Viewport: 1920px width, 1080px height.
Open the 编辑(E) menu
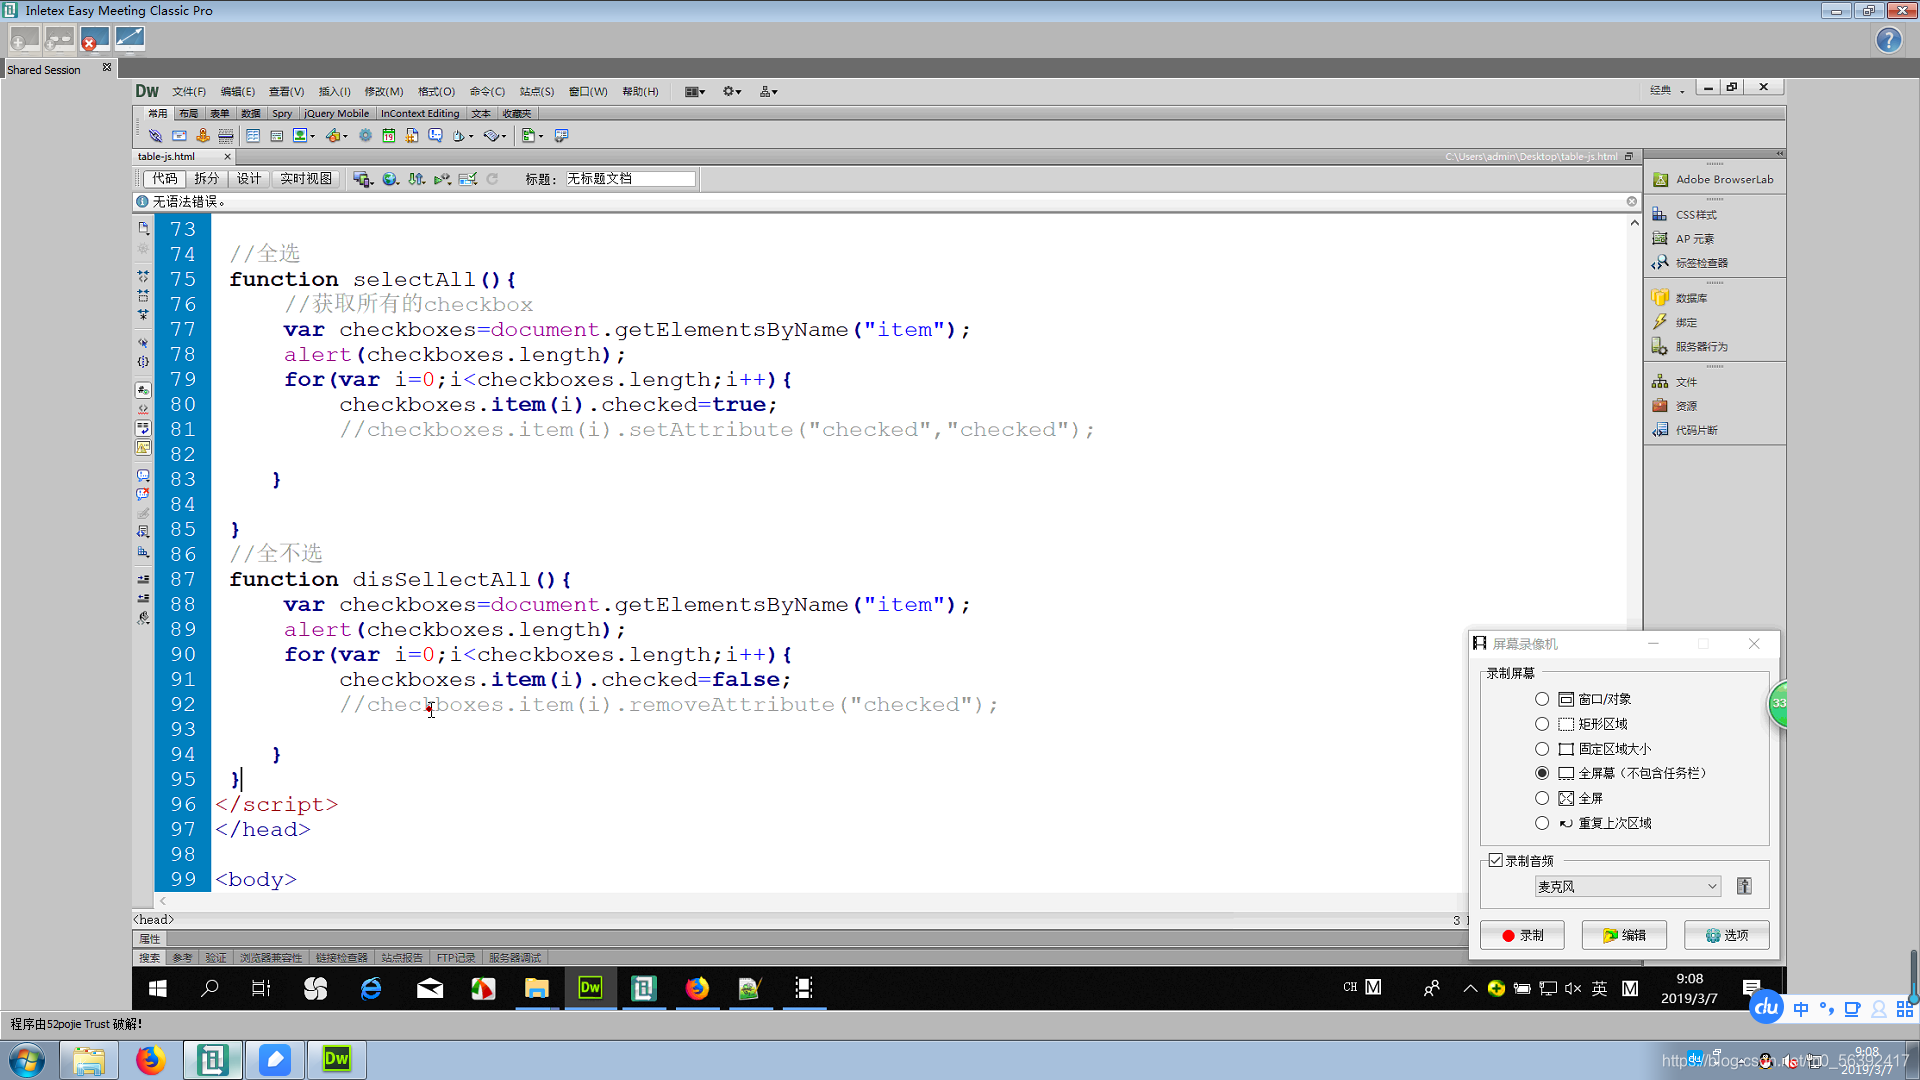pyautogui.click(x=237, y=91)
